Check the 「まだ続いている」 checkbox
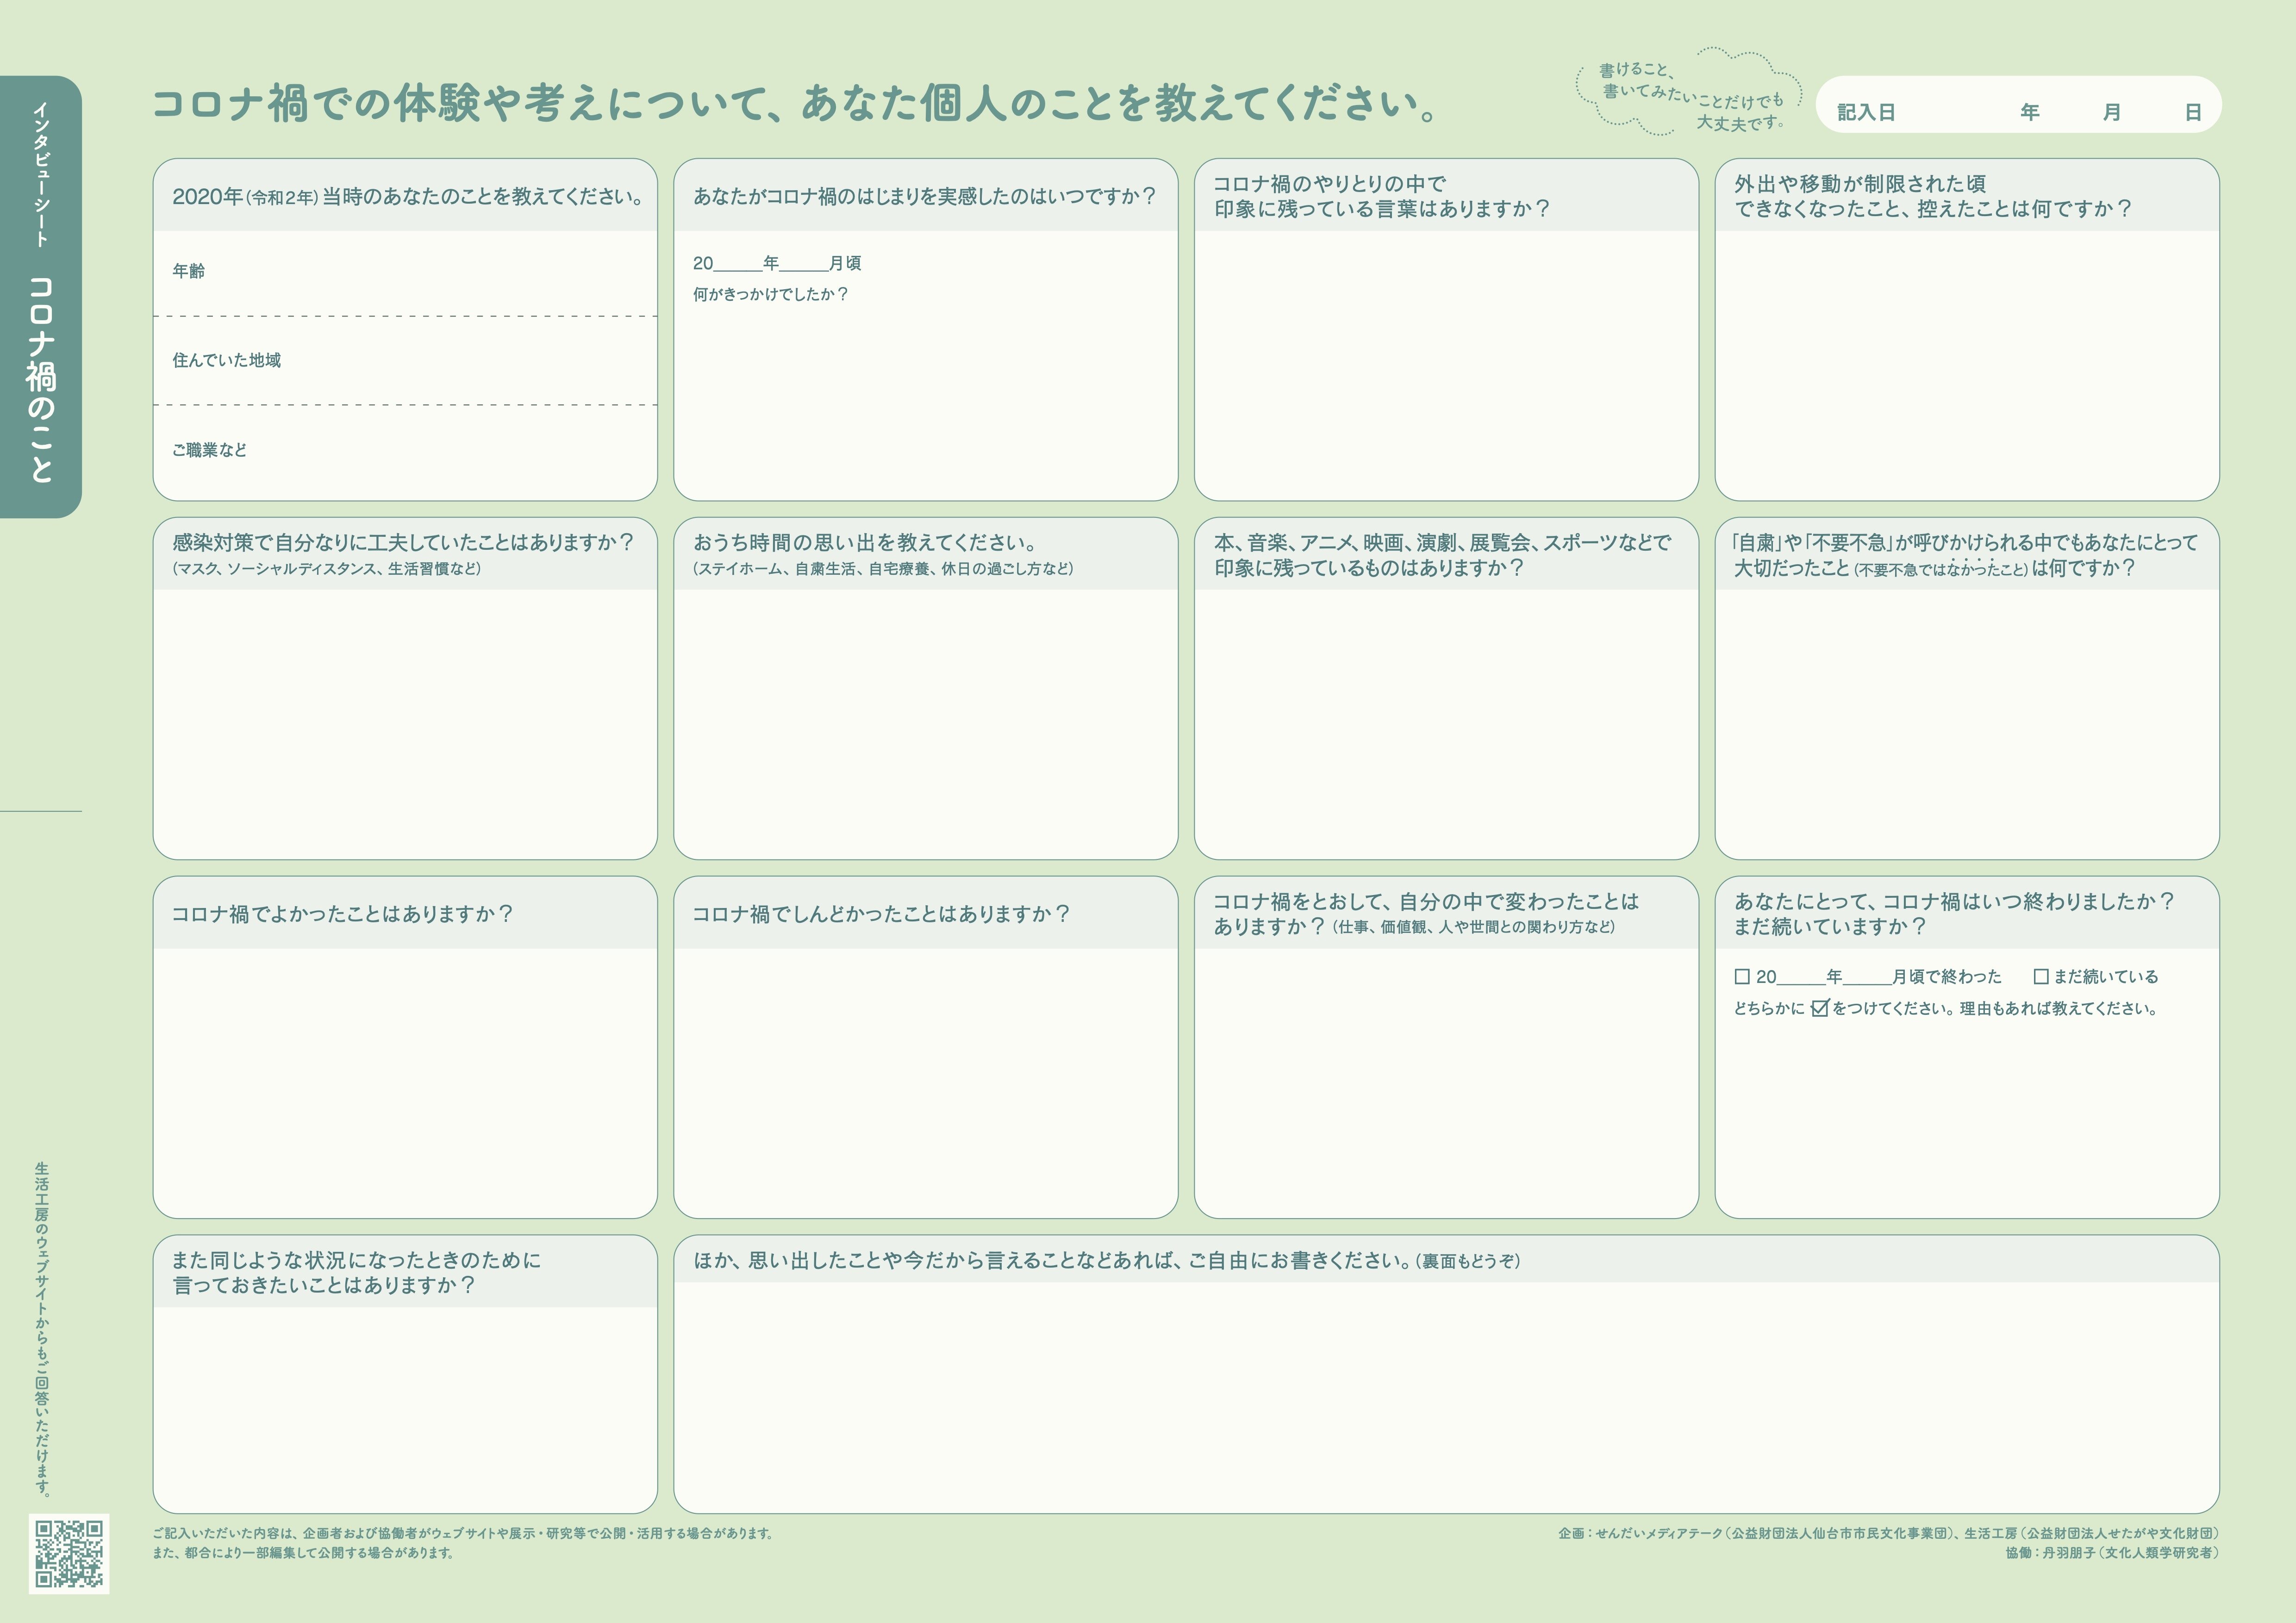The image size is (2296, 1623). pos(2042,975)
